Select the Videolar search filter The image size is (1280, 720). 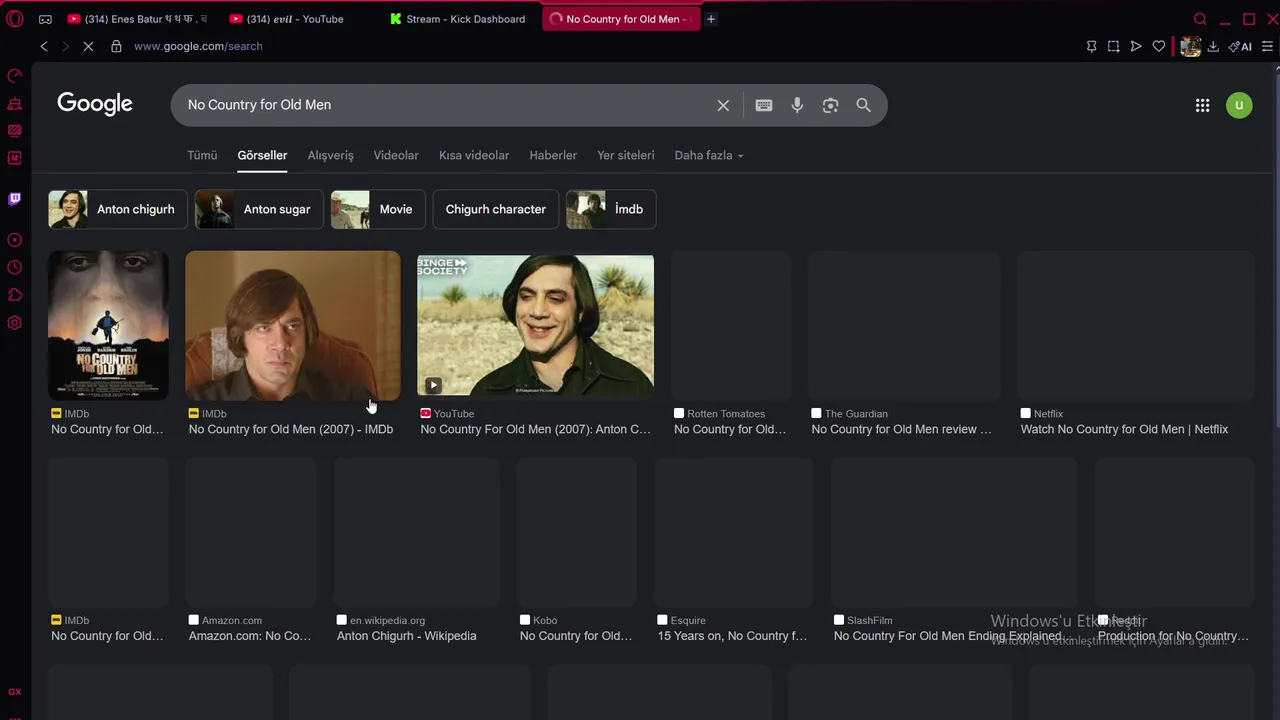tap(396, 155)
